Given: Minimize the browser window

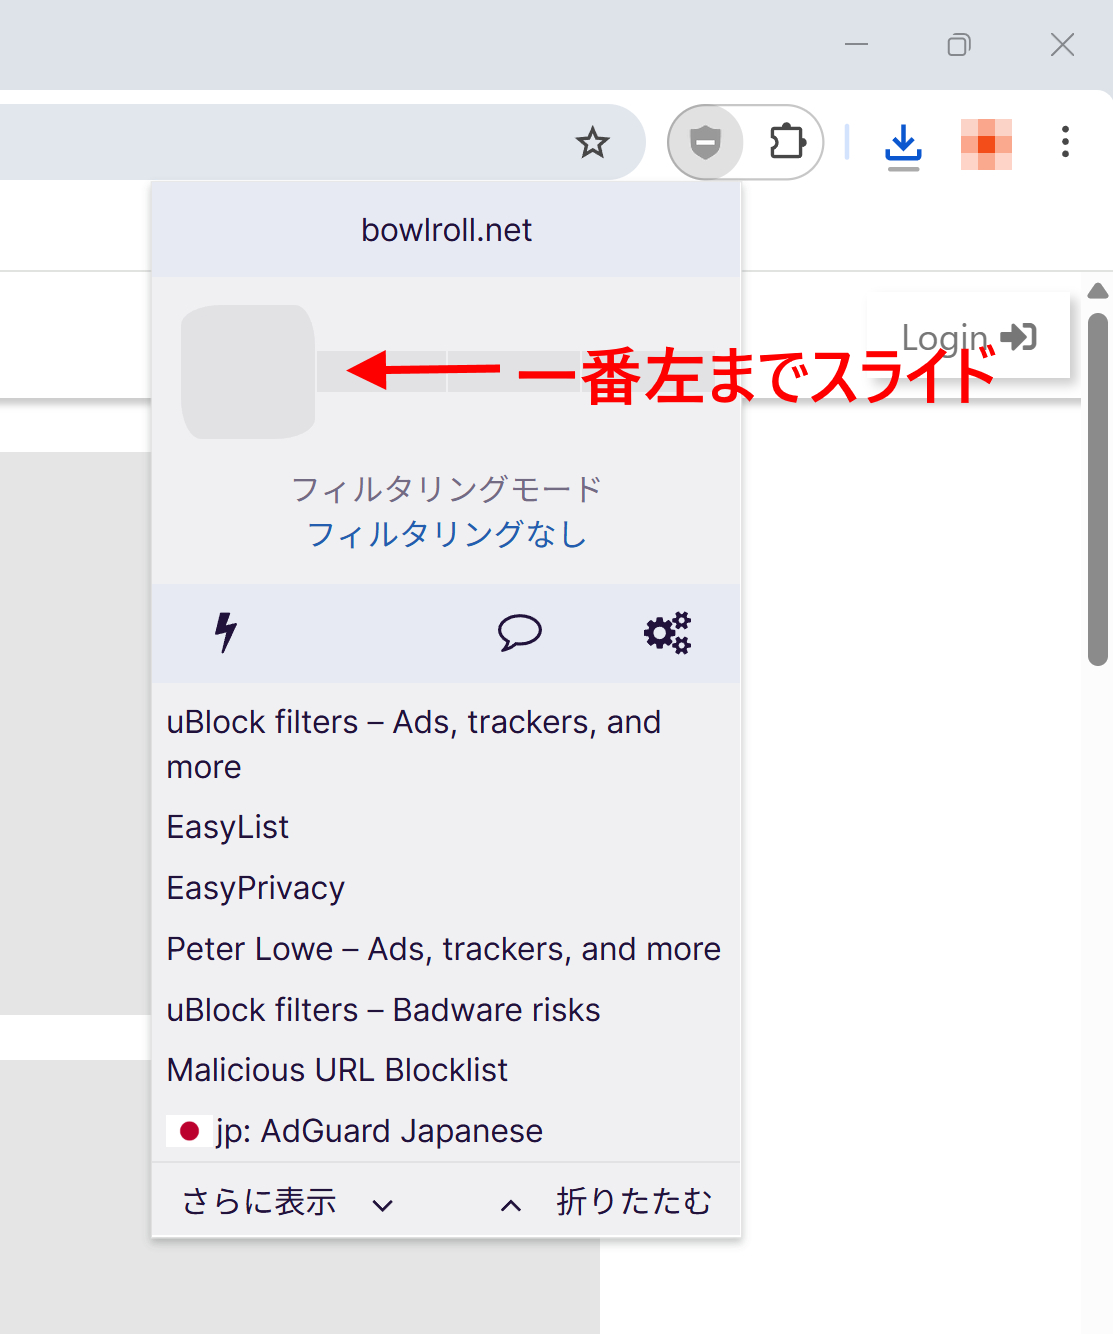Looking at the screenshot, I should click(x=857, y=44).
